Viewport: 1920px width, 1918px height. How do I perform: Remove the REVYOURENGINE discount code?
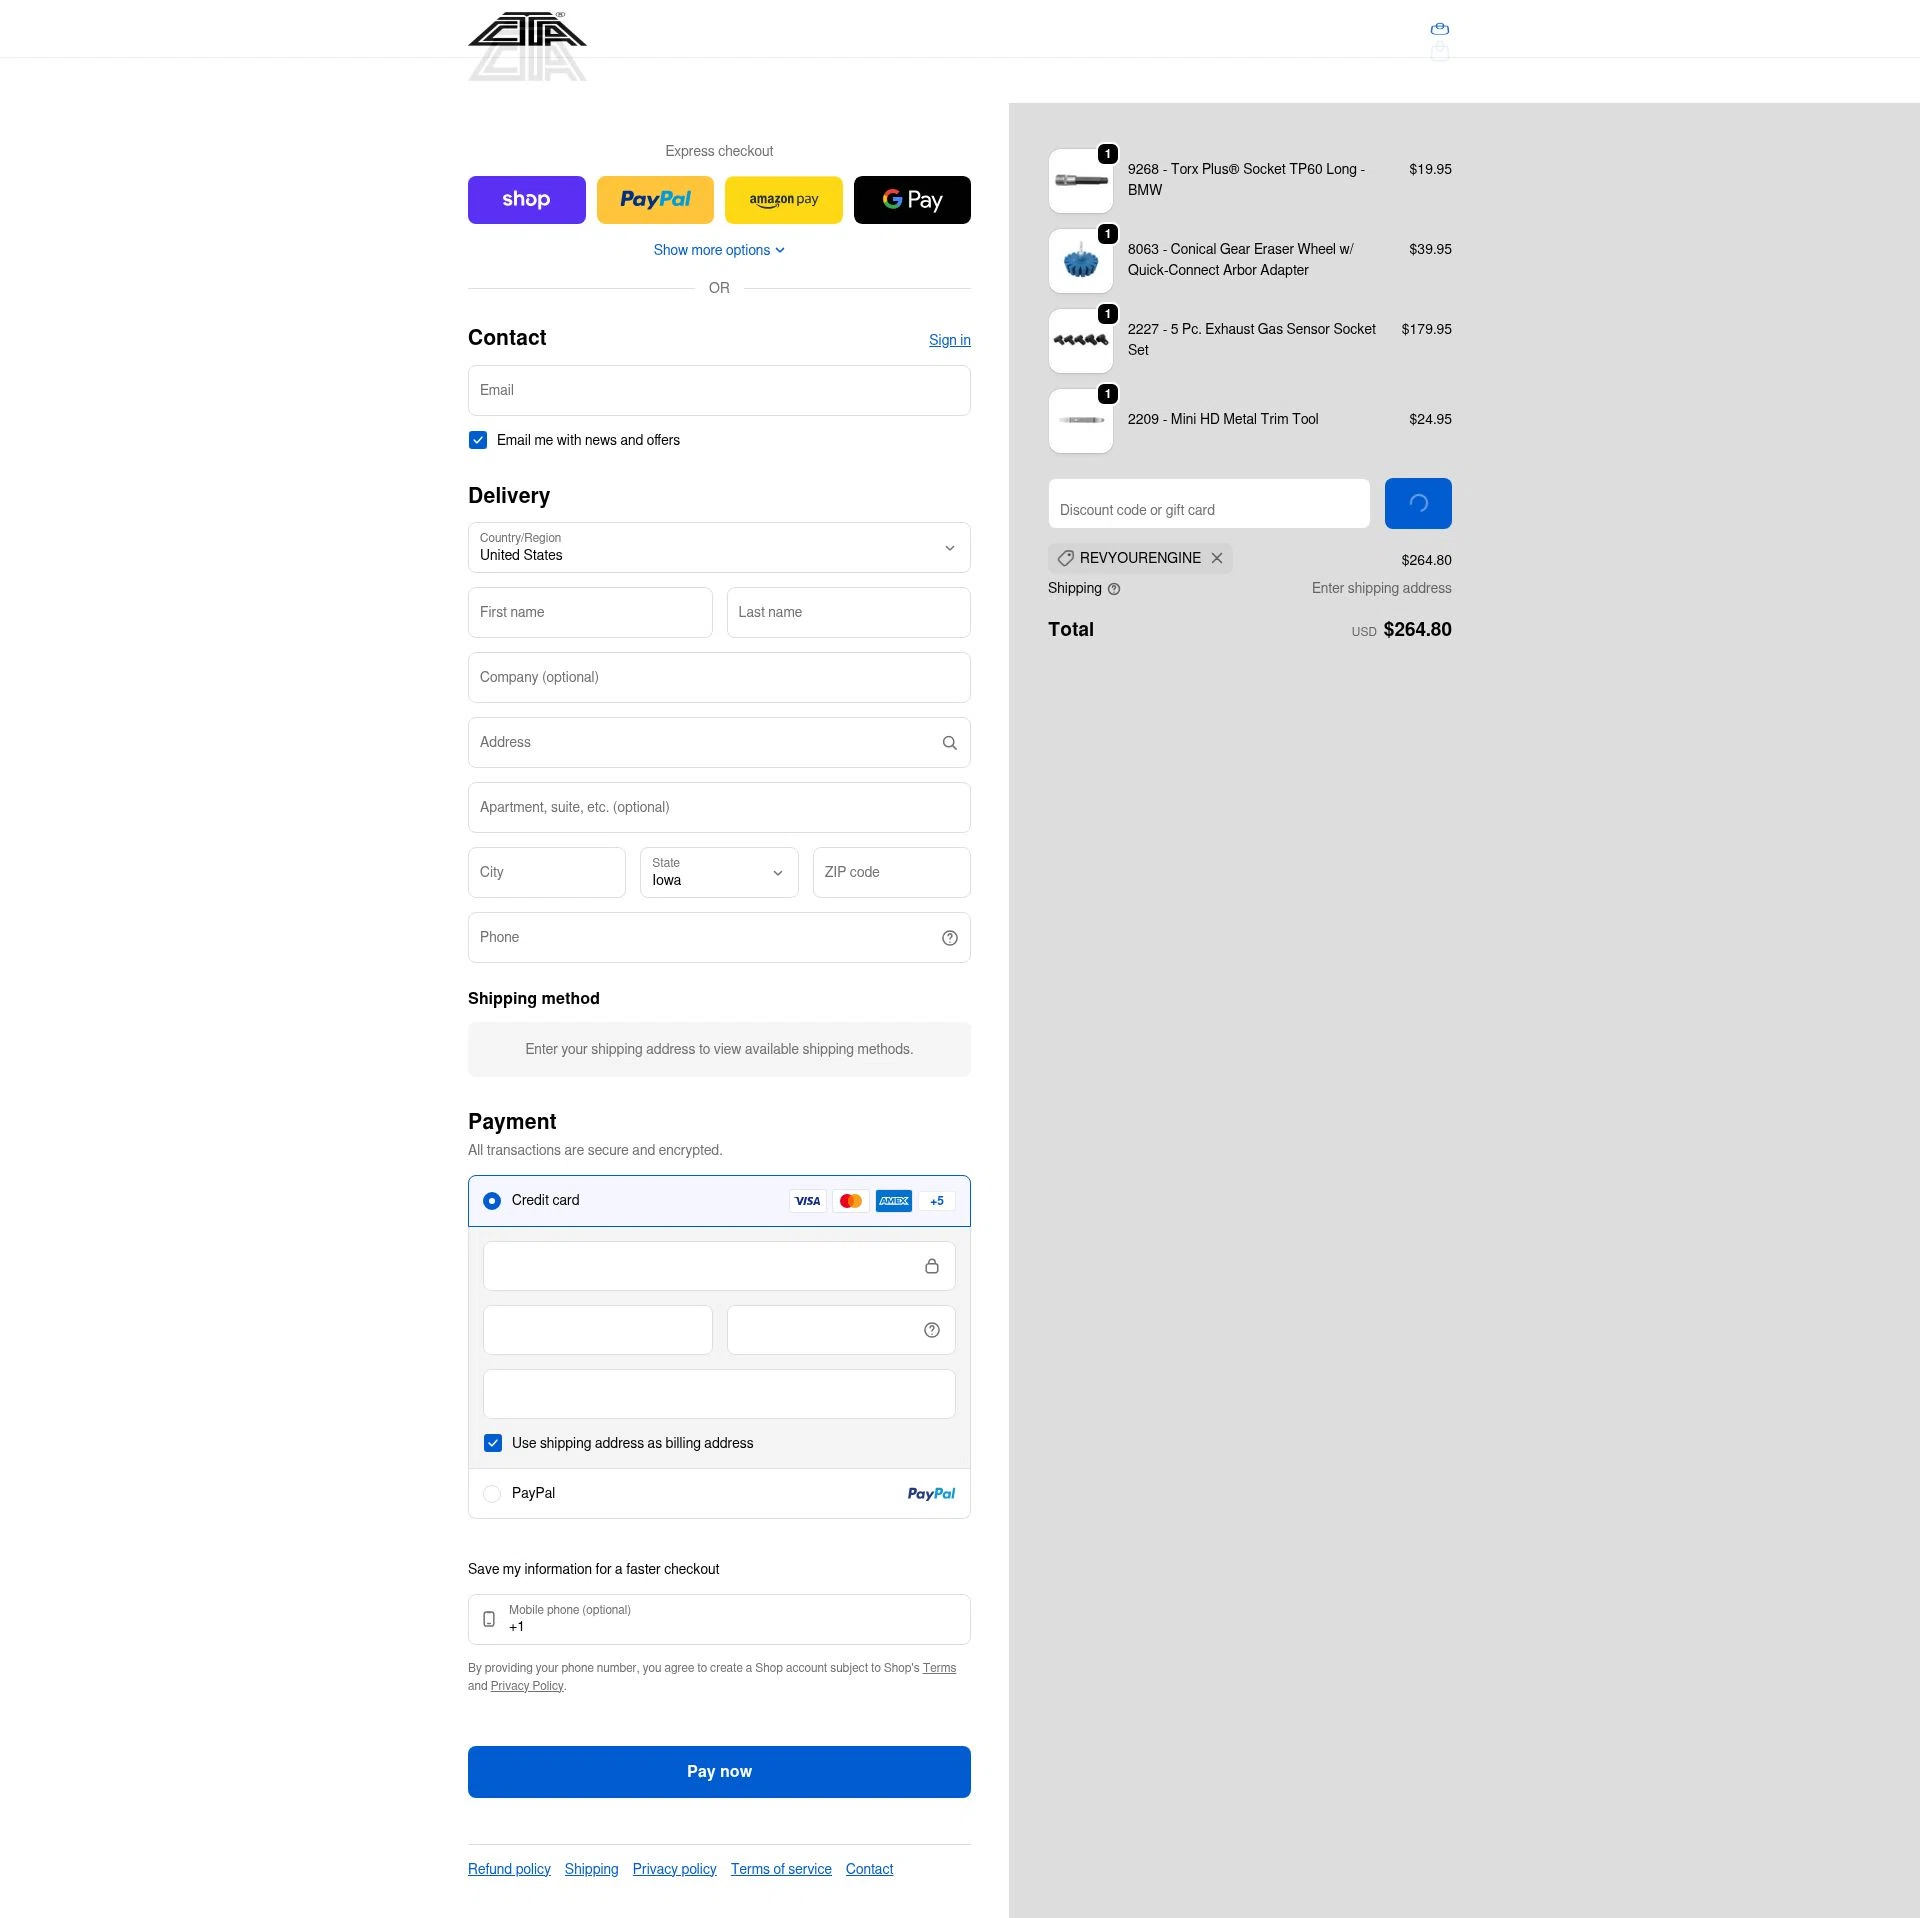1217,558
